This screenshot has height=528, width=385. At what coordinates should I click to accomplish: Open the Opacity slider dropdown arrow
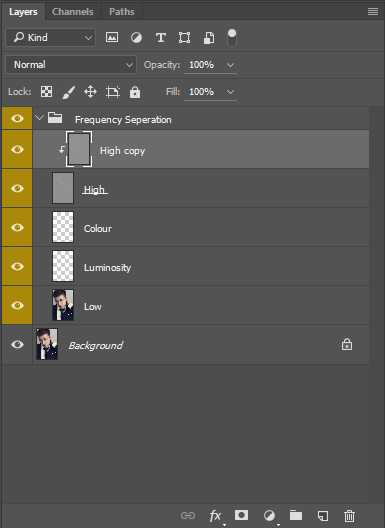230,65
